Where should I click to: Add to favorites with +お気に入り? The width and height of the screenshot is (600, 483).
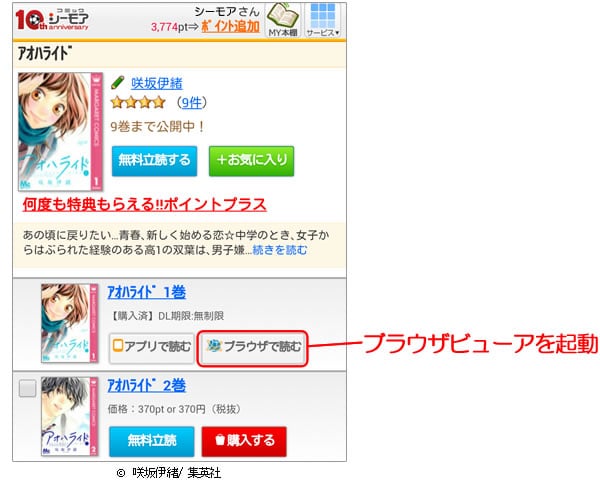pos(251,161)
